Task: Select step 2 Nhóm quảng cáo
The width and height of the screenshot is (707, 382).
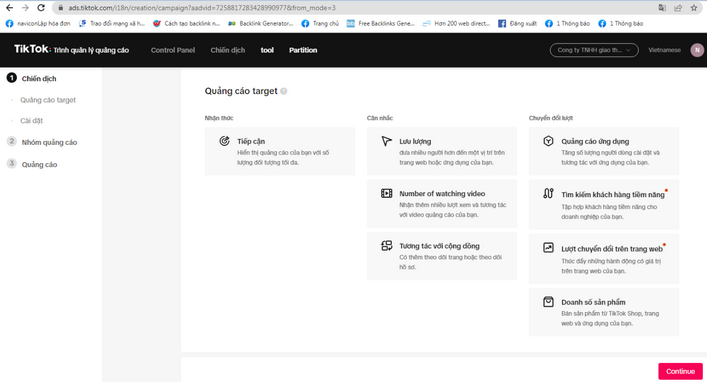Action: [x=42, y=142]
